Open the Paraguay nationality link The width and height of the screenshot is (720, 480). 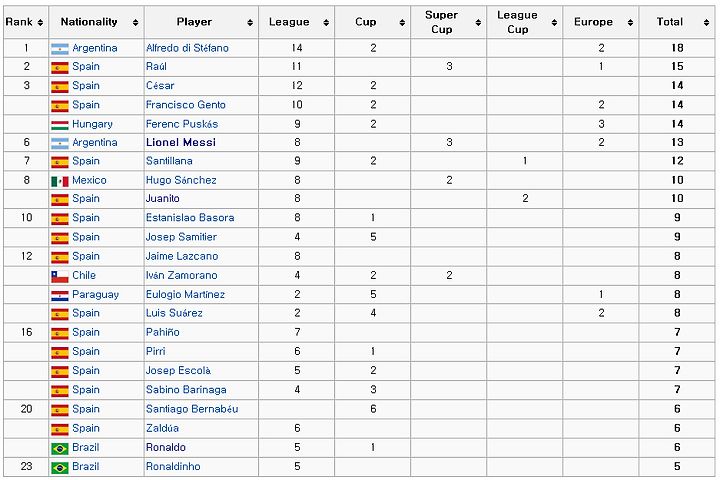click(96, 294)
